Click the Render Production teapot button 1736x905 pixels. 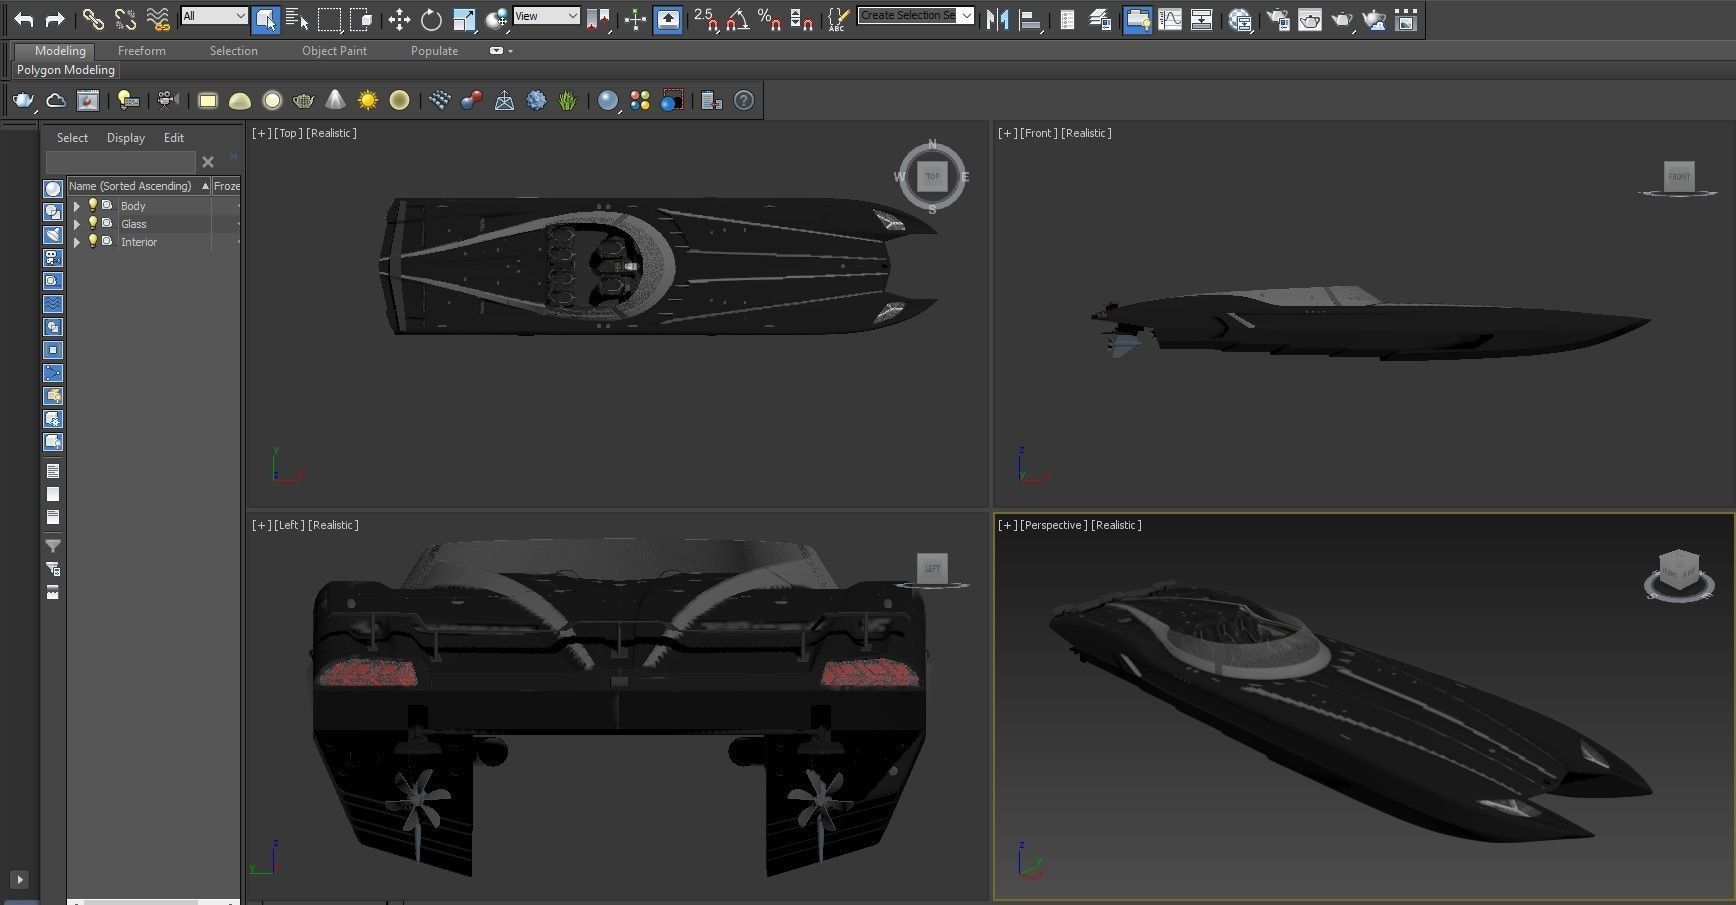coord(1343,19)
